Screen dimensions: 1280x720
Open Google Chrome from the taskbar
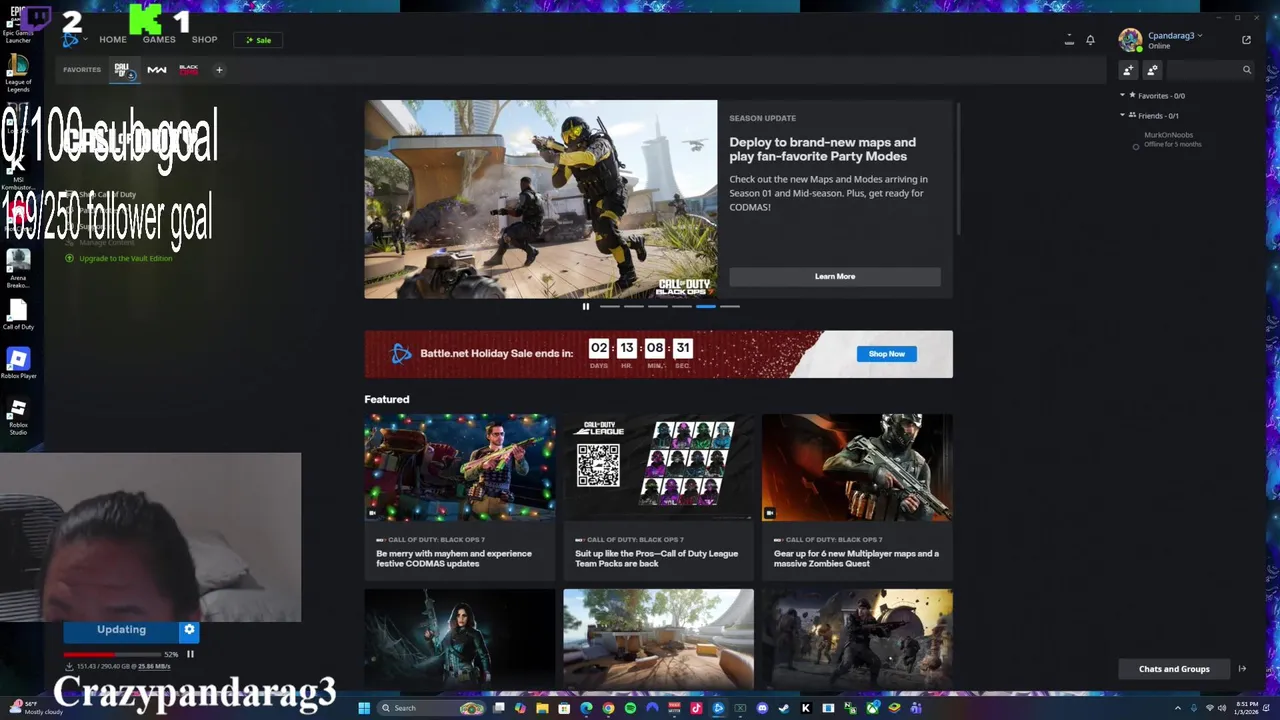tap(608, 708)
